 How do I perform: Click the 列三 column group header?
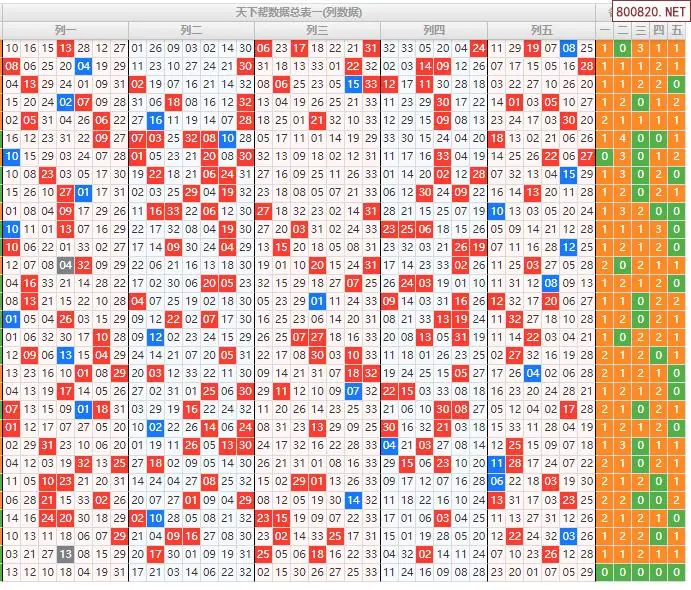click(x=317, y=30)
